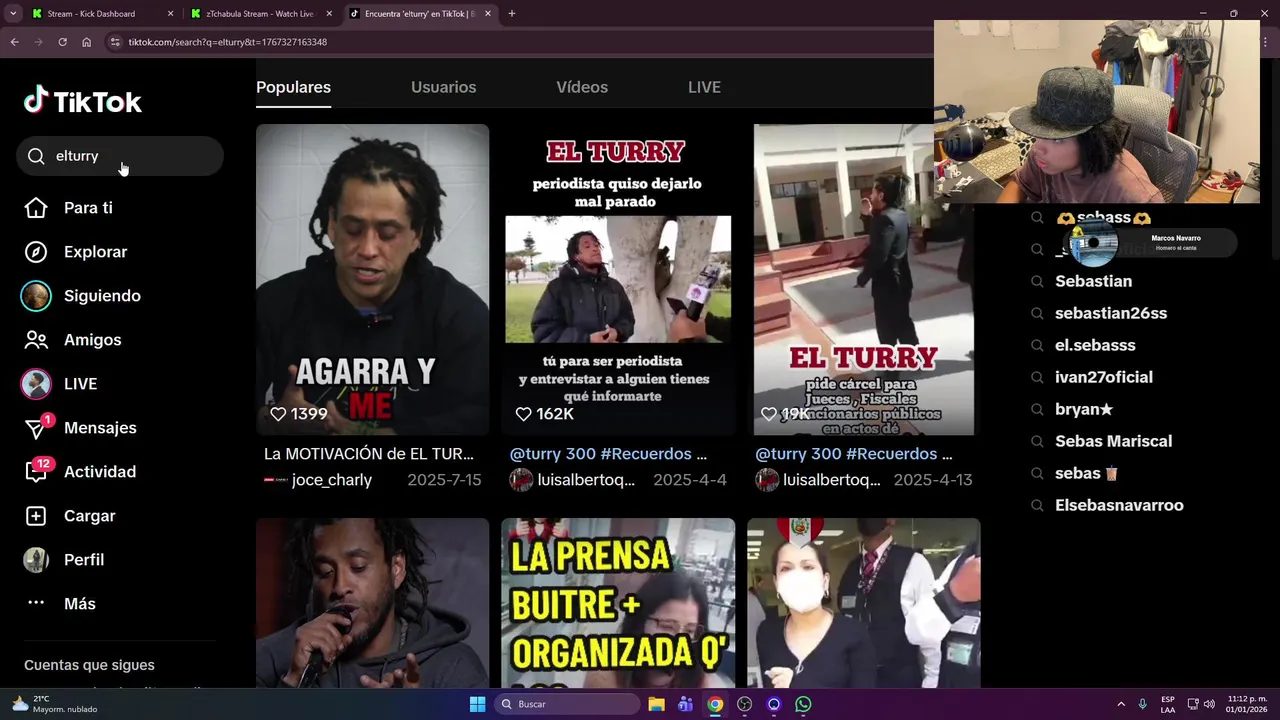The image size is (1280, 720).
Task: Select suggestion el.sebasss
Action: click(x=1095, y=345)
